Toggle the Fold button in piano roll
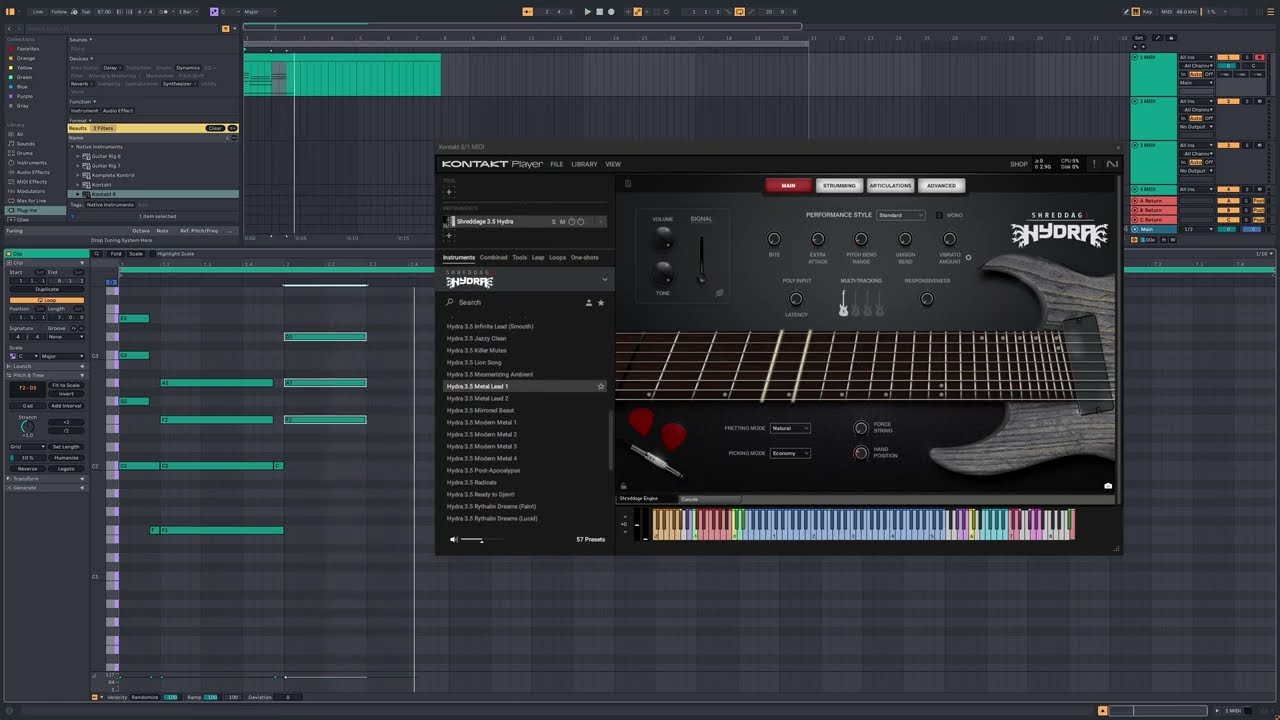 point(116,253)
